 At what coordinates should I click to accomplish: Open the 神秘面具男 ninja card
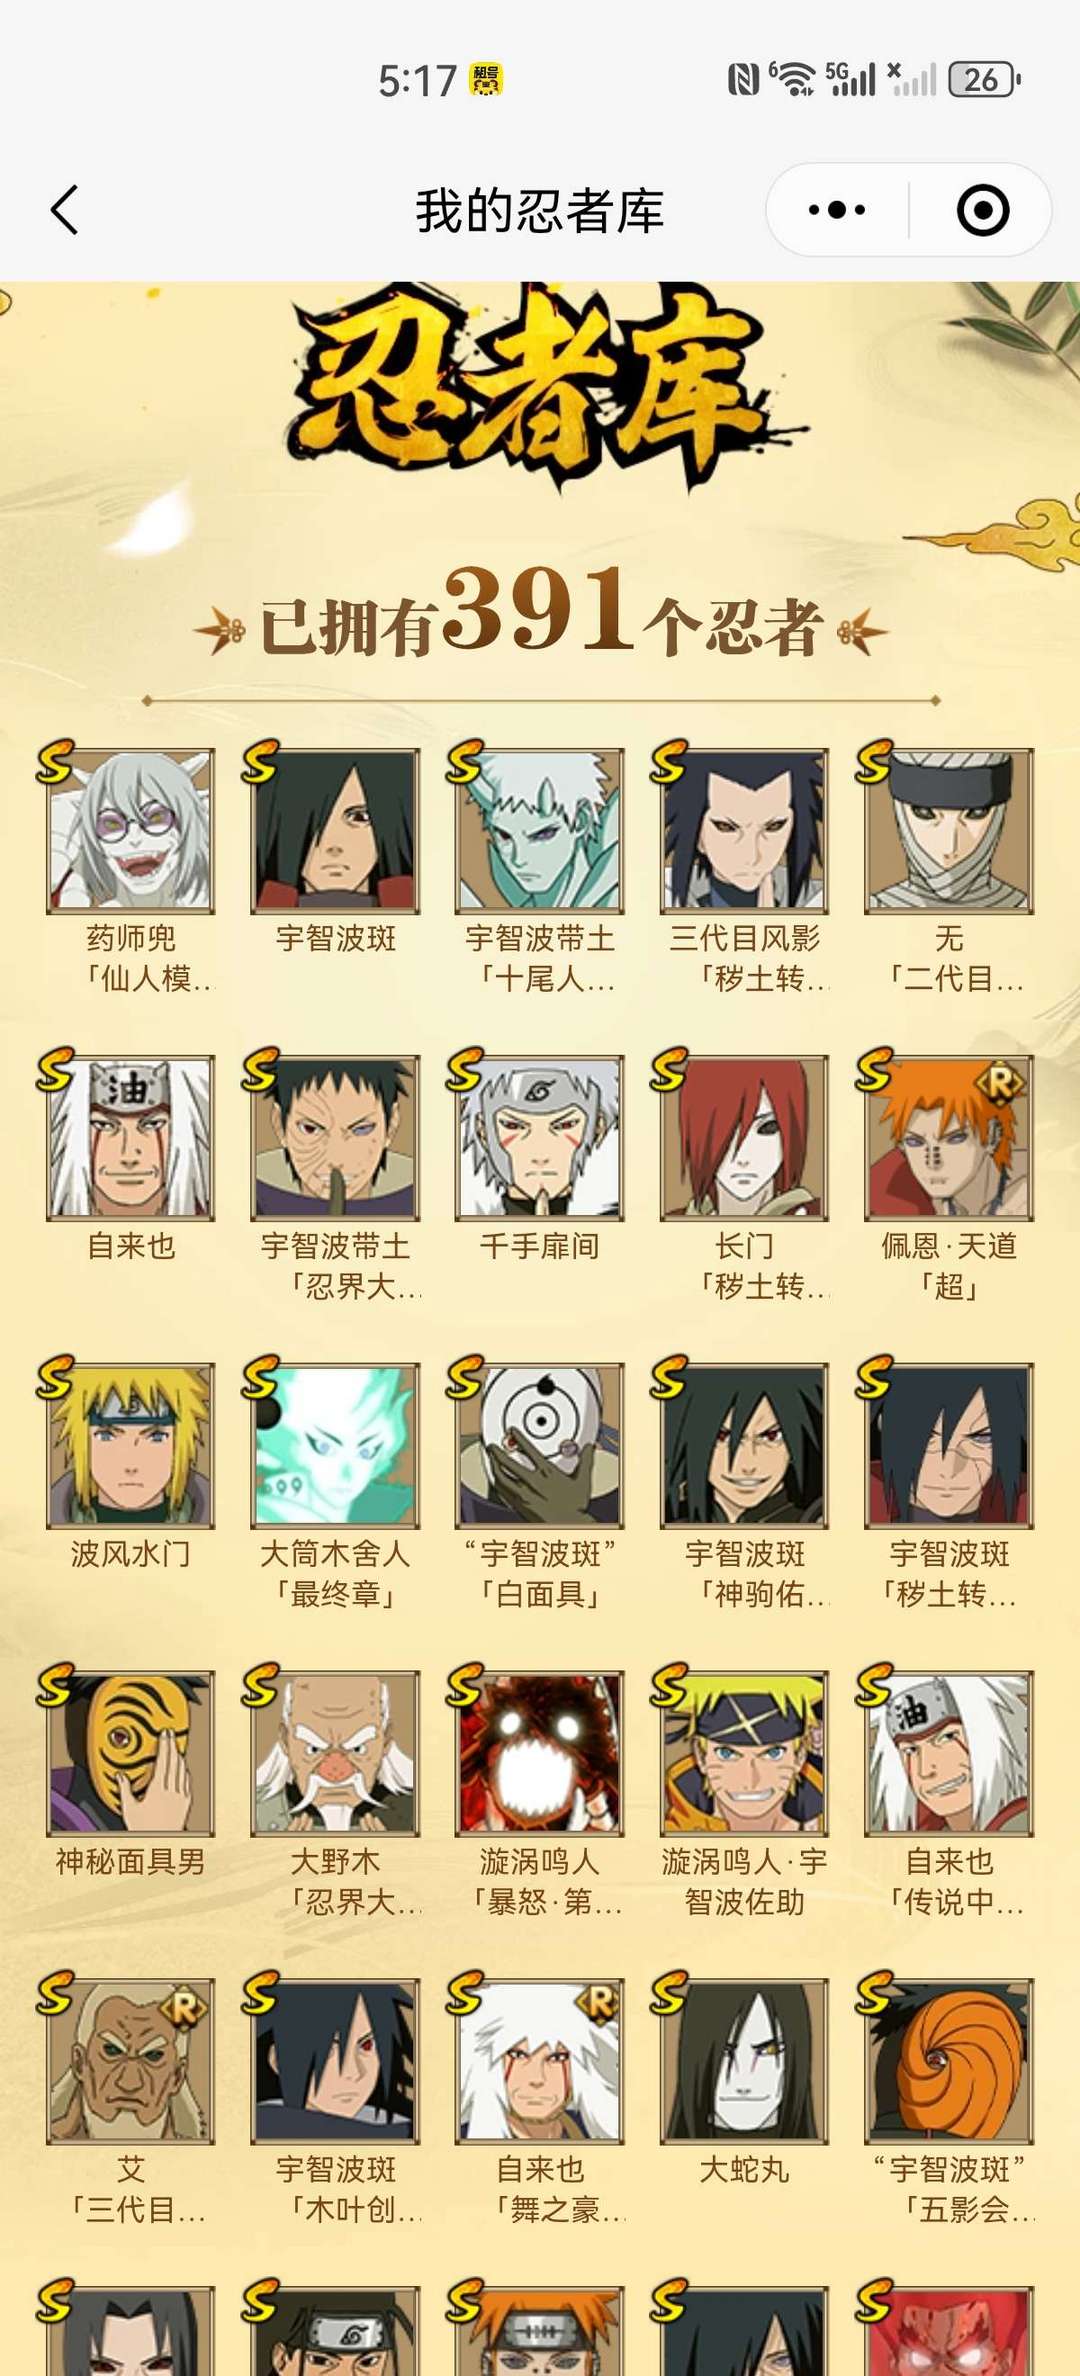coord(131,1753)
